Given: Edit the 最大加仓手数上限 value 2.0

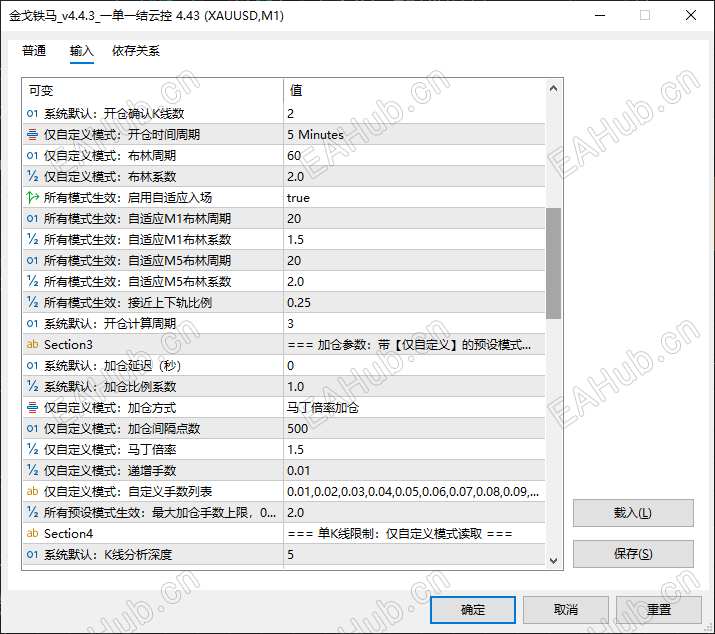Looking at the screenshot, I should tap(414, 512).
